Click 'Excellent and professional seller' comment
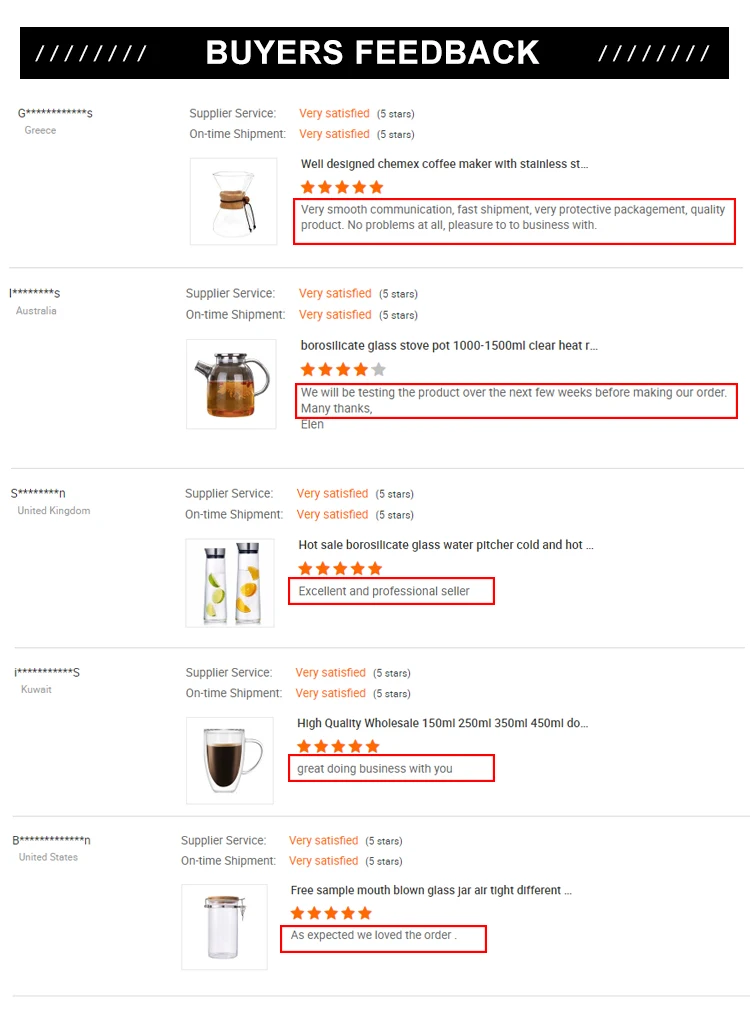Screen dimensions: 750x1029 [384, 591]
